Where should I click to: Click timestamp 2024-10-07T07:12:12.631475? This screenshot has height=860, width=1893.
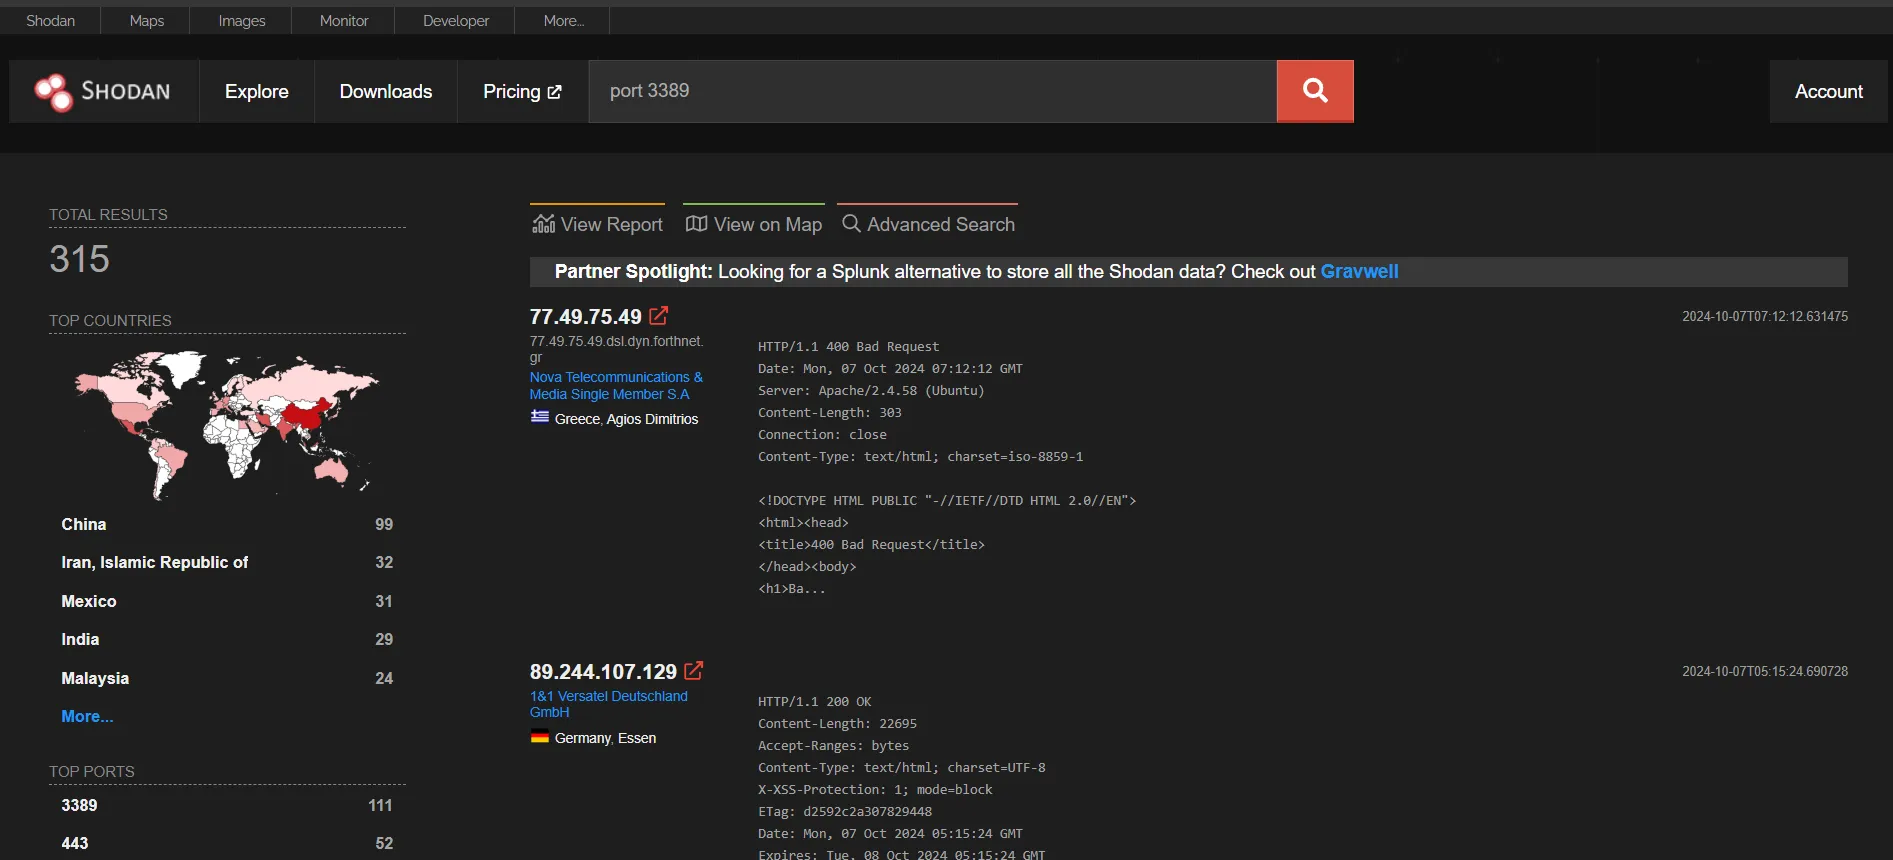[x=1764, y=316]
